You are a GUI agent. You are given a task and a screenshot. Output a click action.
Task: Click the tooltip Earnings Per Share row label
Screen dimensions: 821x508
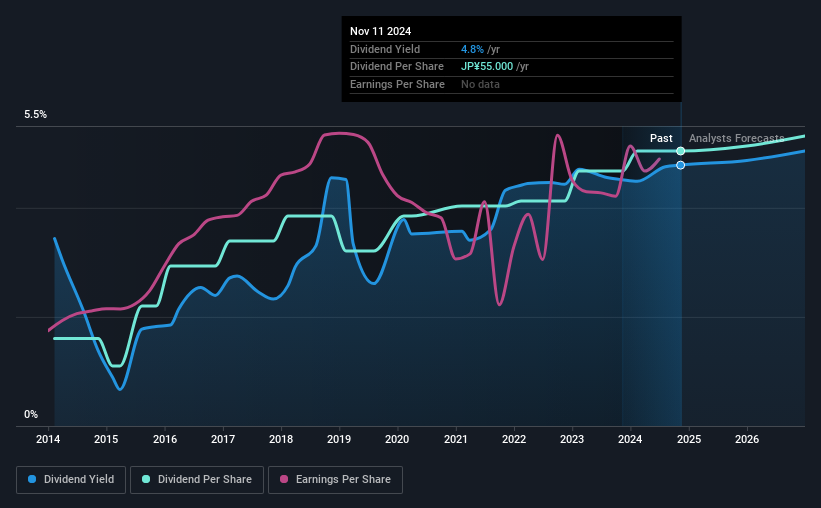[397, 84]
